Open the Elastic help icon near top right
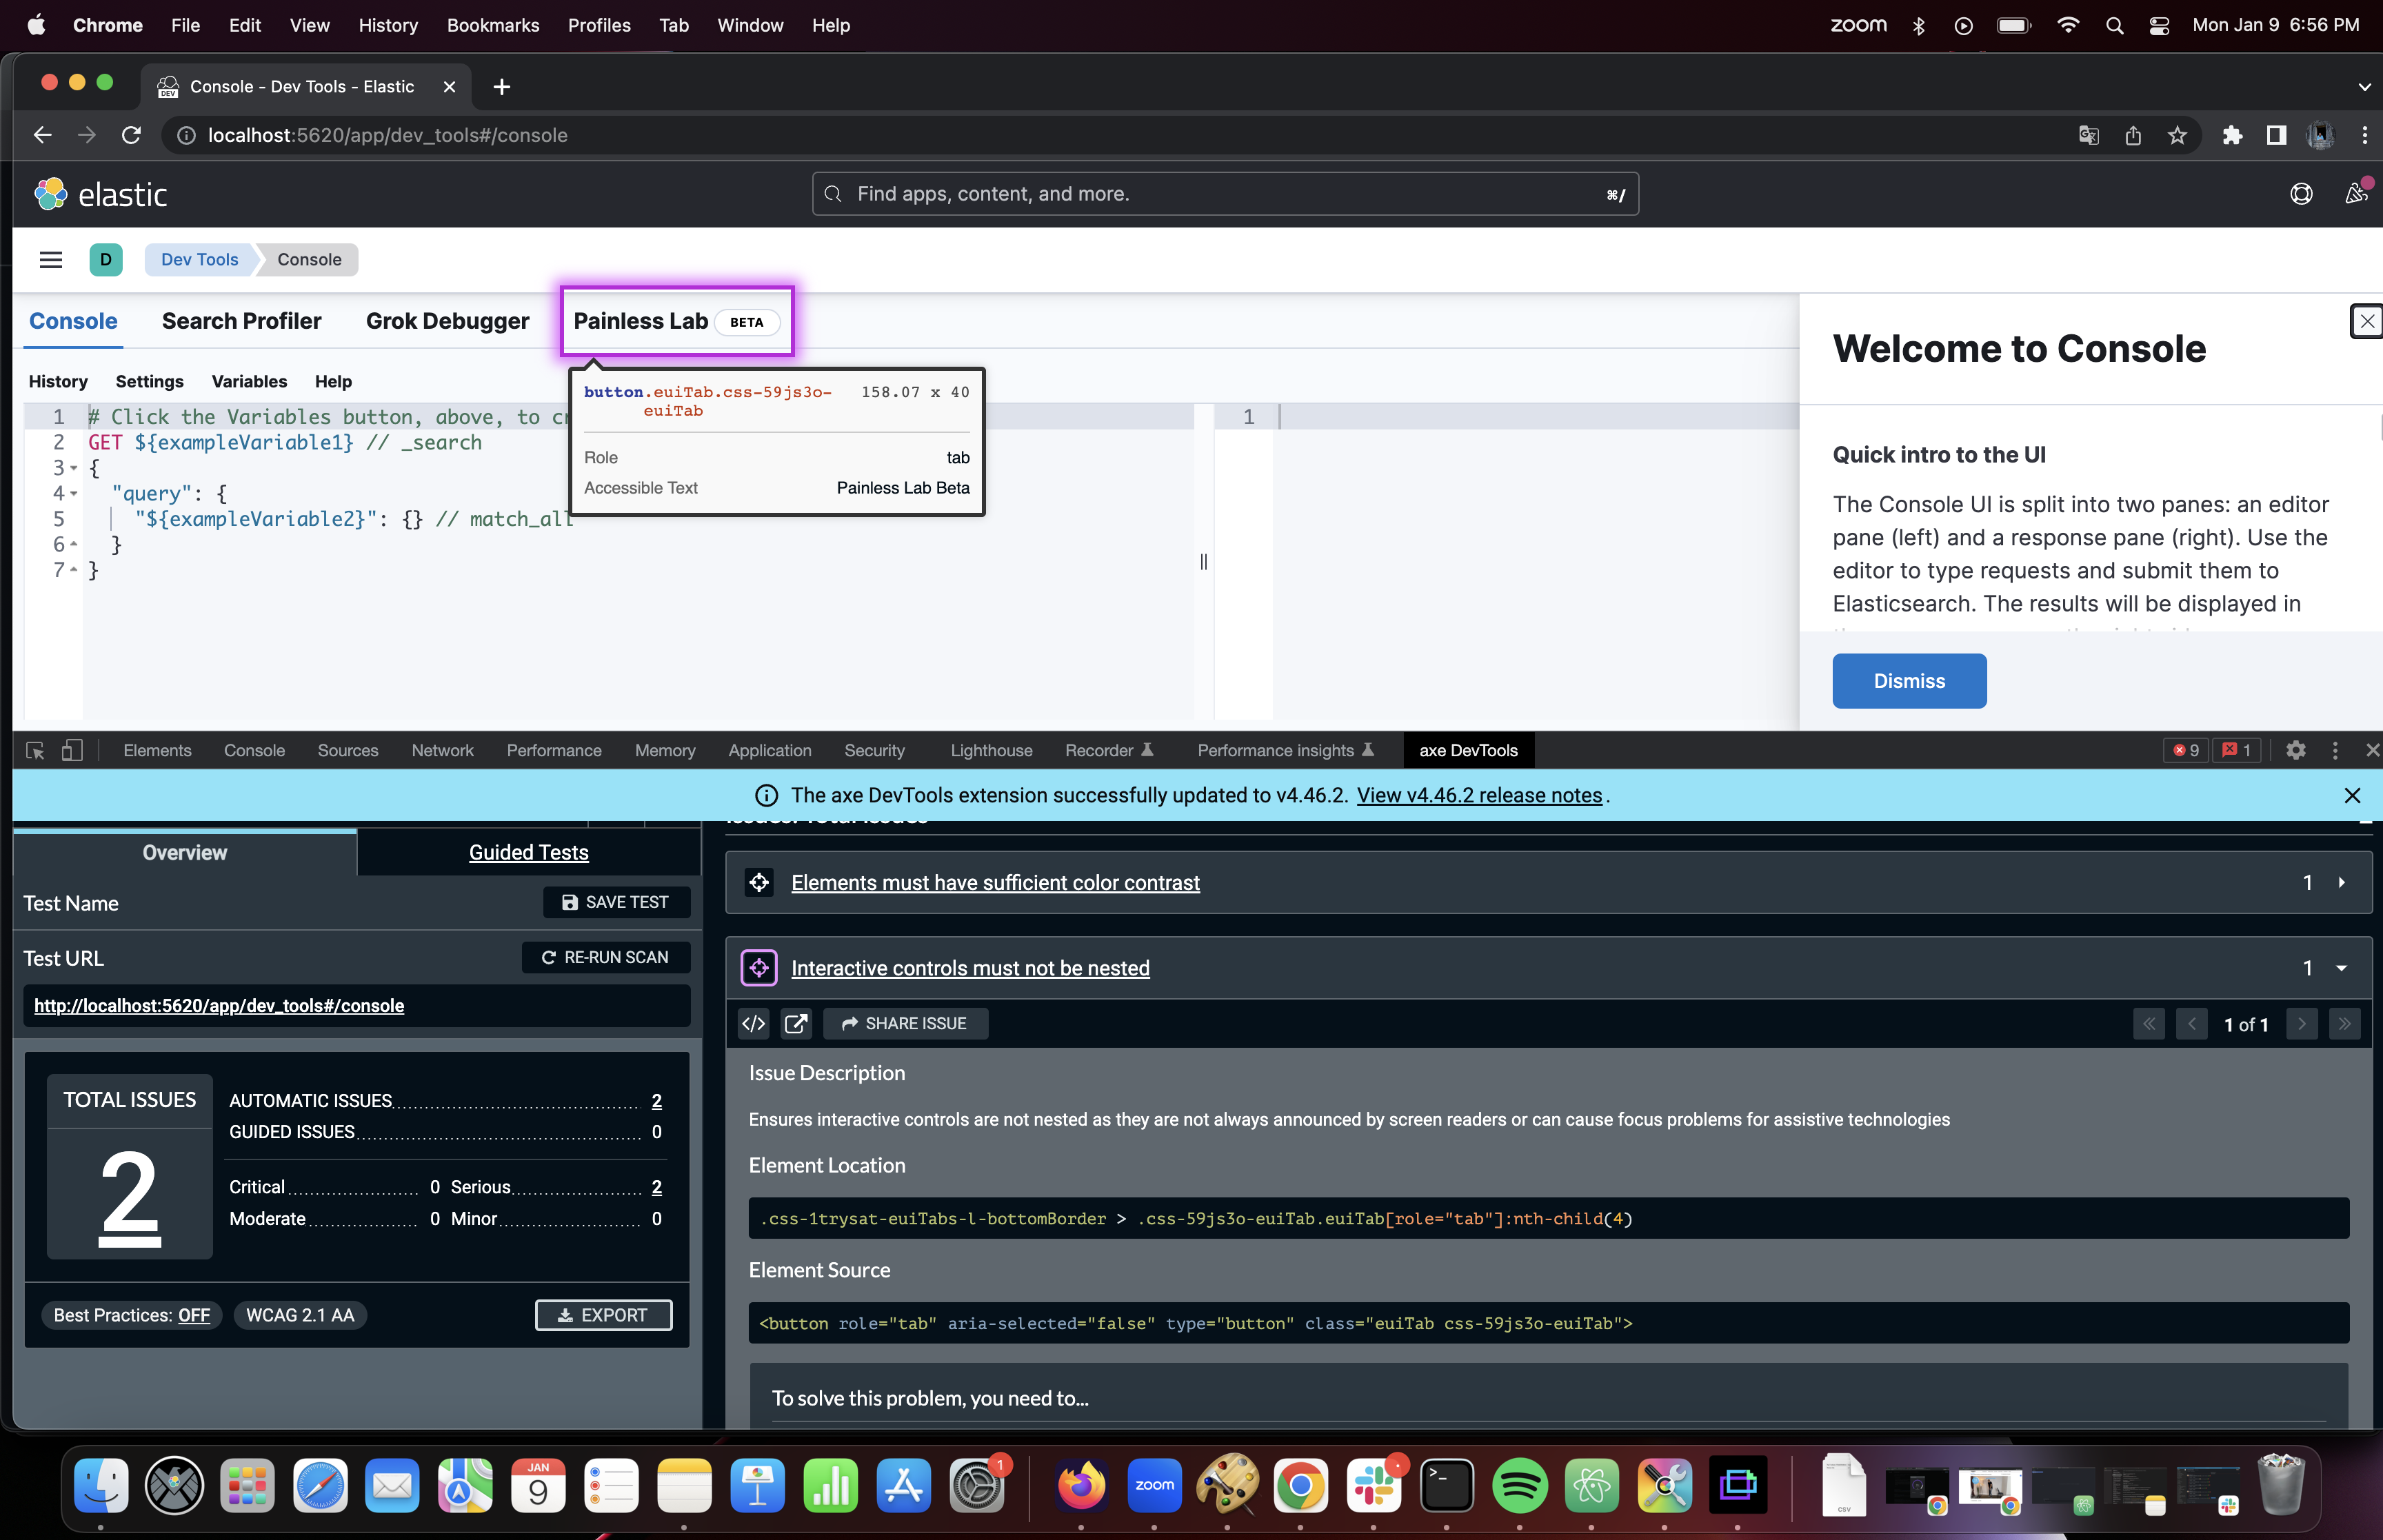Viewport: 2383px width, 1540px height. pos(2301,193)
